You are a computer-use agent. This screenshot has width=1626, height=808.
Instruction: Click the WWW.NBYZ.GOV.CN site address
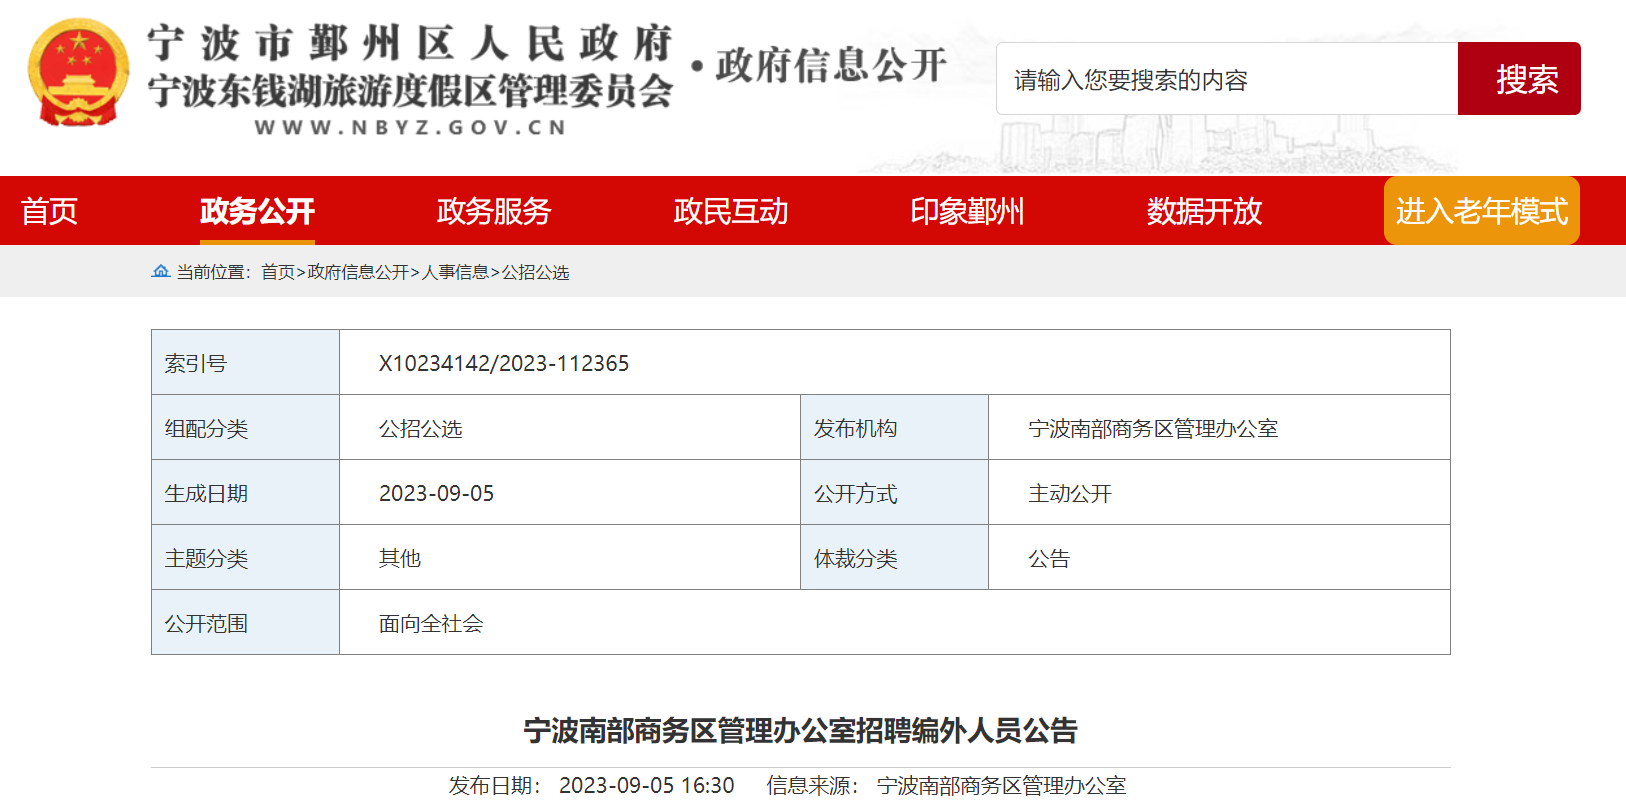[x=411, y=127]
